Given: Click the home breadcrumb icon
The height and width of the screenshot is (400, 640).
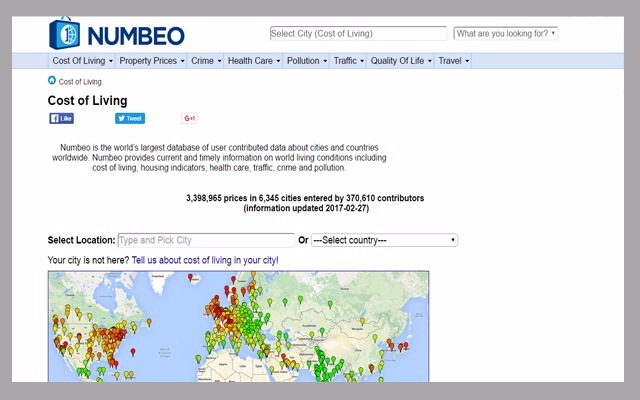Looking at the screenshot, I should (52, 80).
